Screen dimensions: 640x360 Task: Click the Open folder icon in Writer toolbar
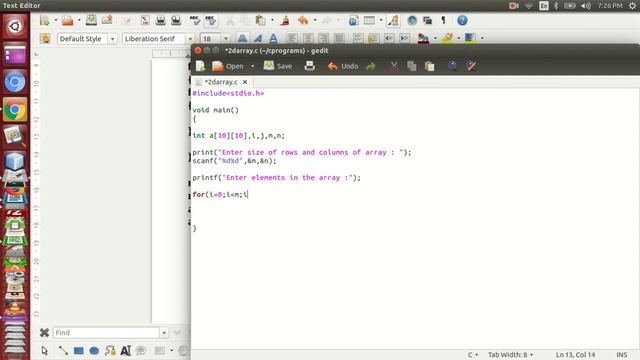point(68,20)
